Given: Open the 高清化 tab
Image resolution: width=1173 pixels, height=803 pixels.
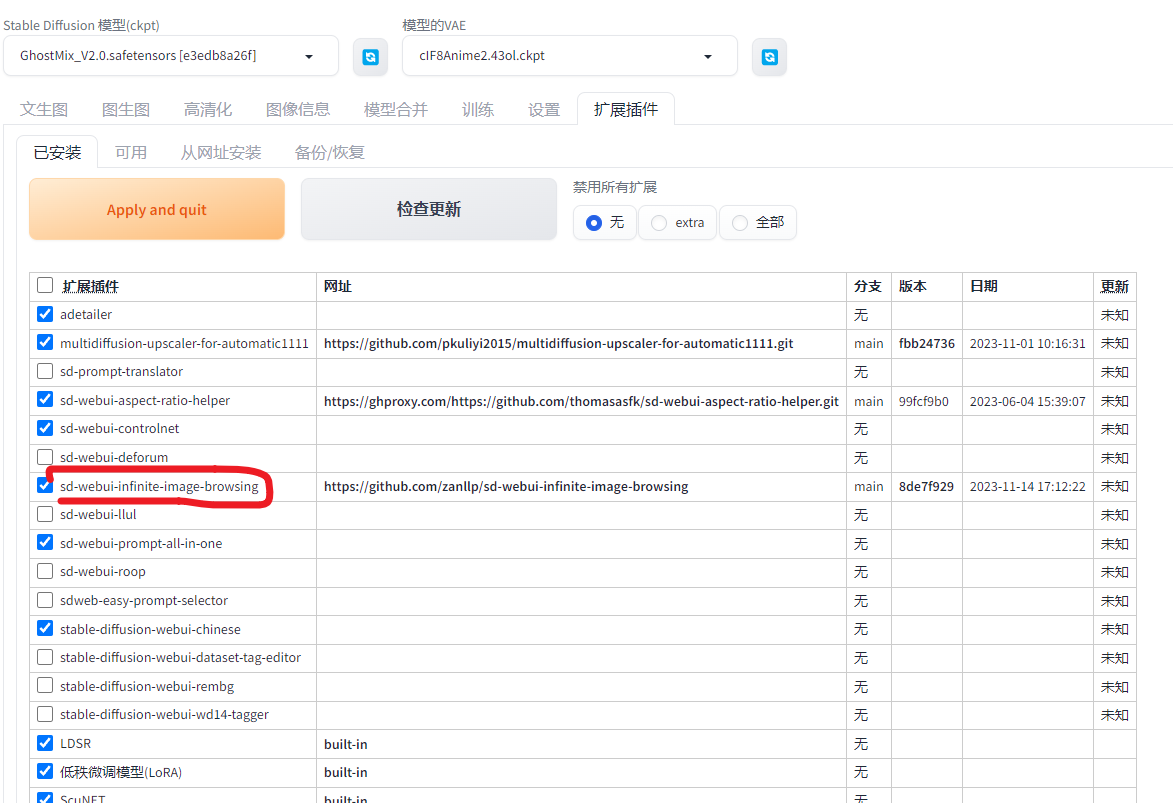Looking at the screenshot, I should pyautogui.click(x=208, y=110).
